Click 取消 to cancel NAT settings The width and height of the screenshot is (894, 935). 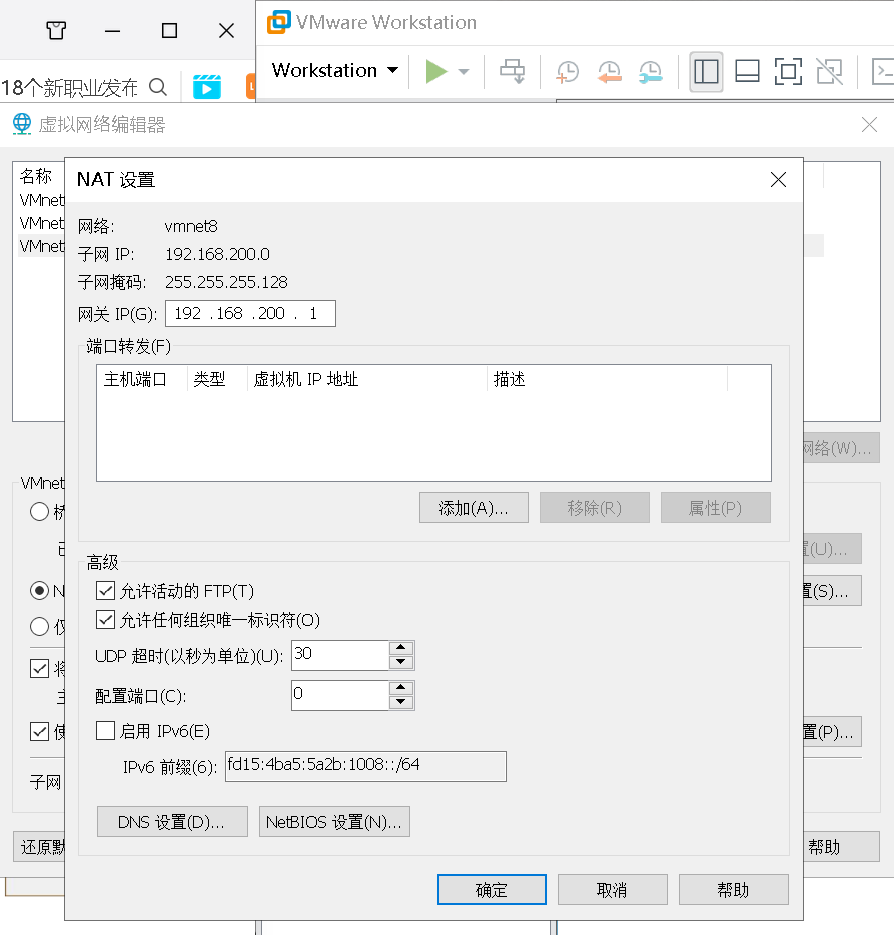click(x=613, y=890)
